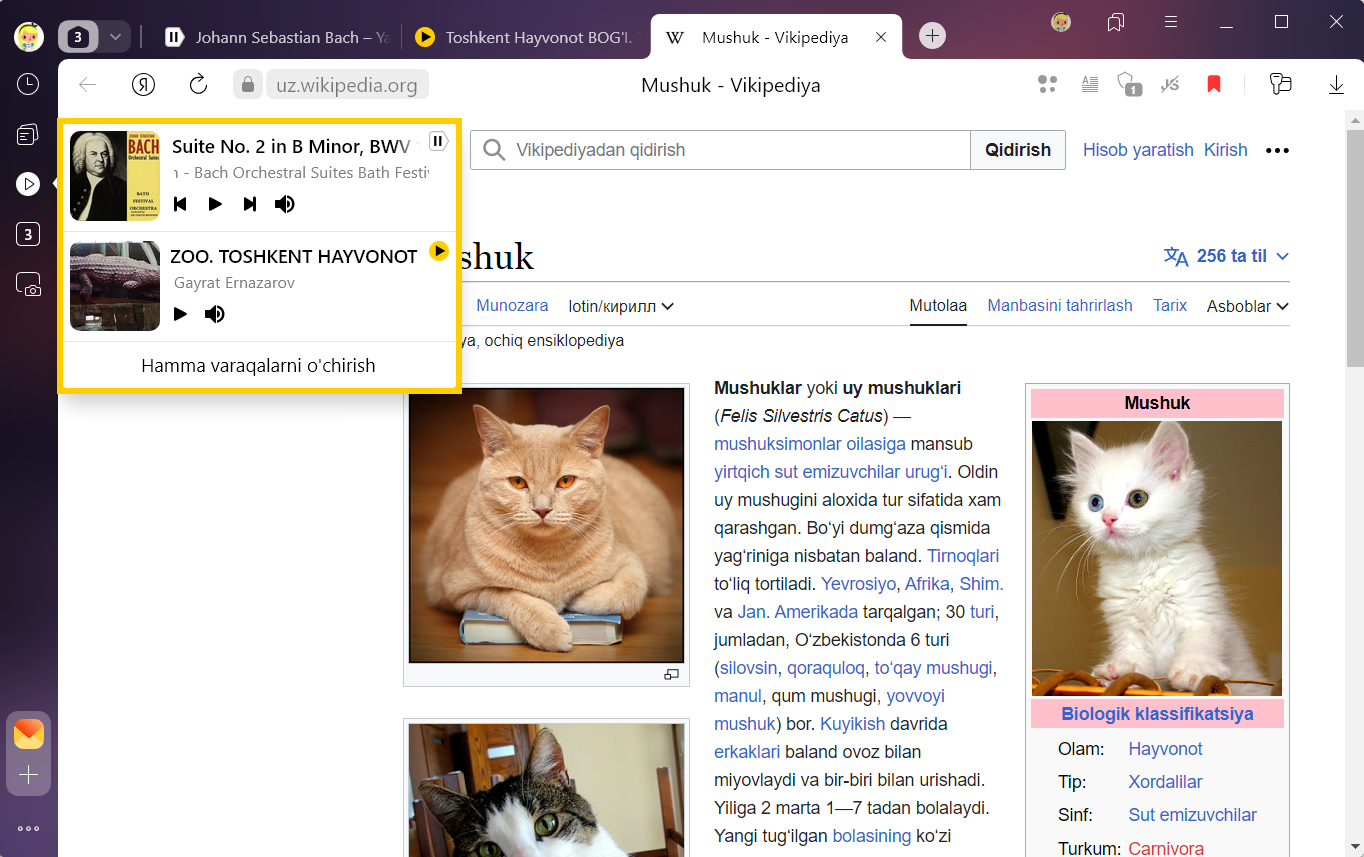Click the page translate icon in toolbar
The image size is (1364, 857).
pos(1171,85)
